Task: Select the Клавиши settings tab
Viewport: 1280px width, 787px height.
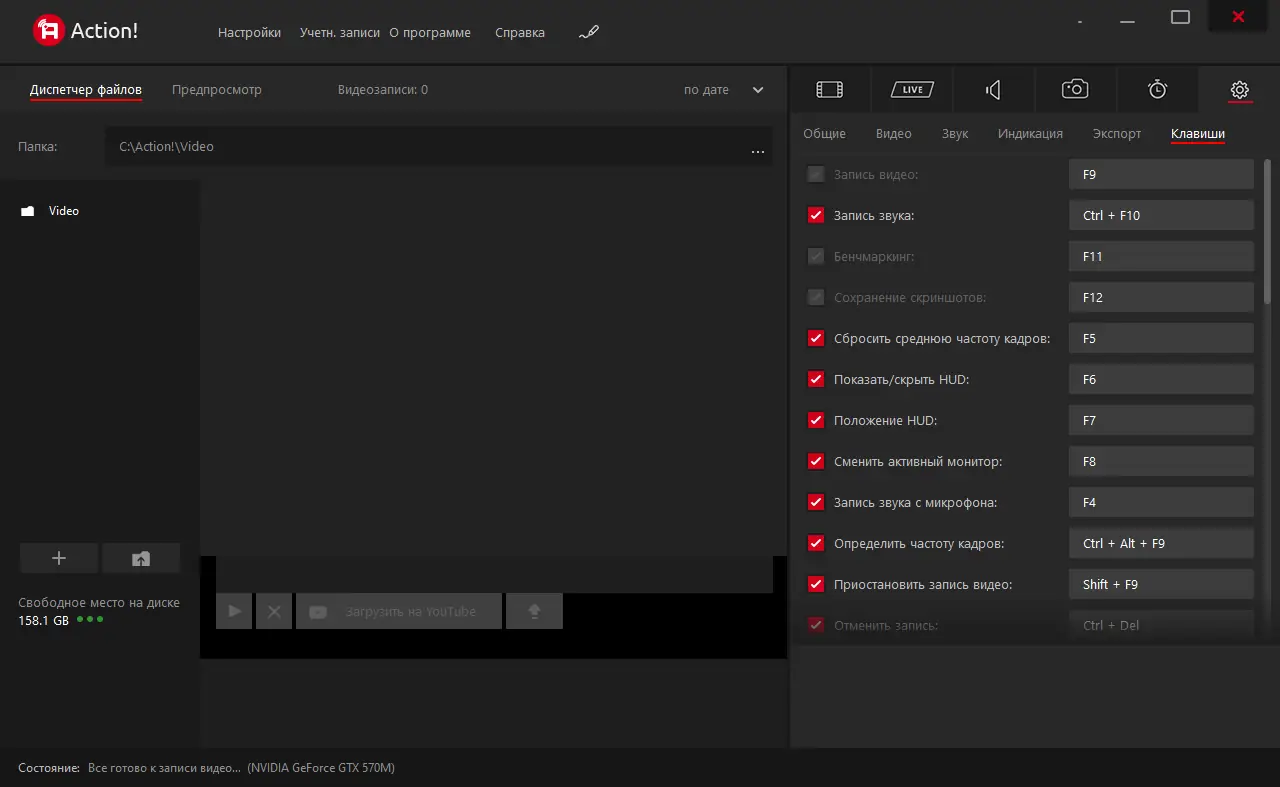Action: click(x=1198, y=133)
